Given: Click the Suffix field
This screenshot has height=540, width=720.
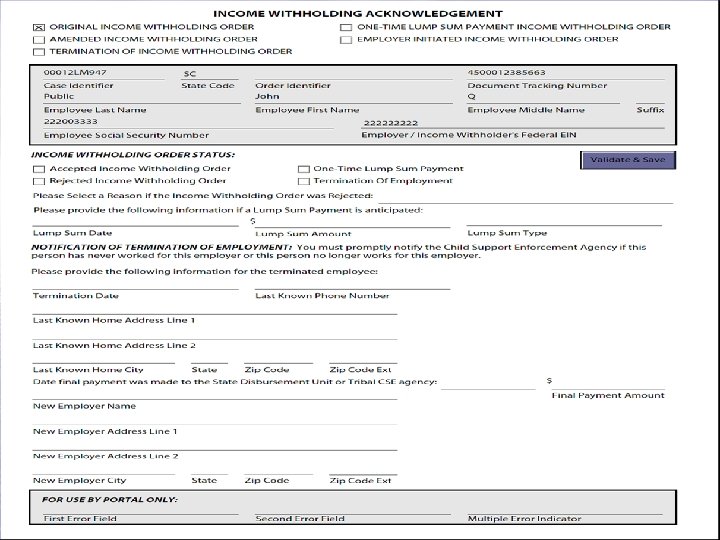Looking at the screenshot, I should [650, 98].
